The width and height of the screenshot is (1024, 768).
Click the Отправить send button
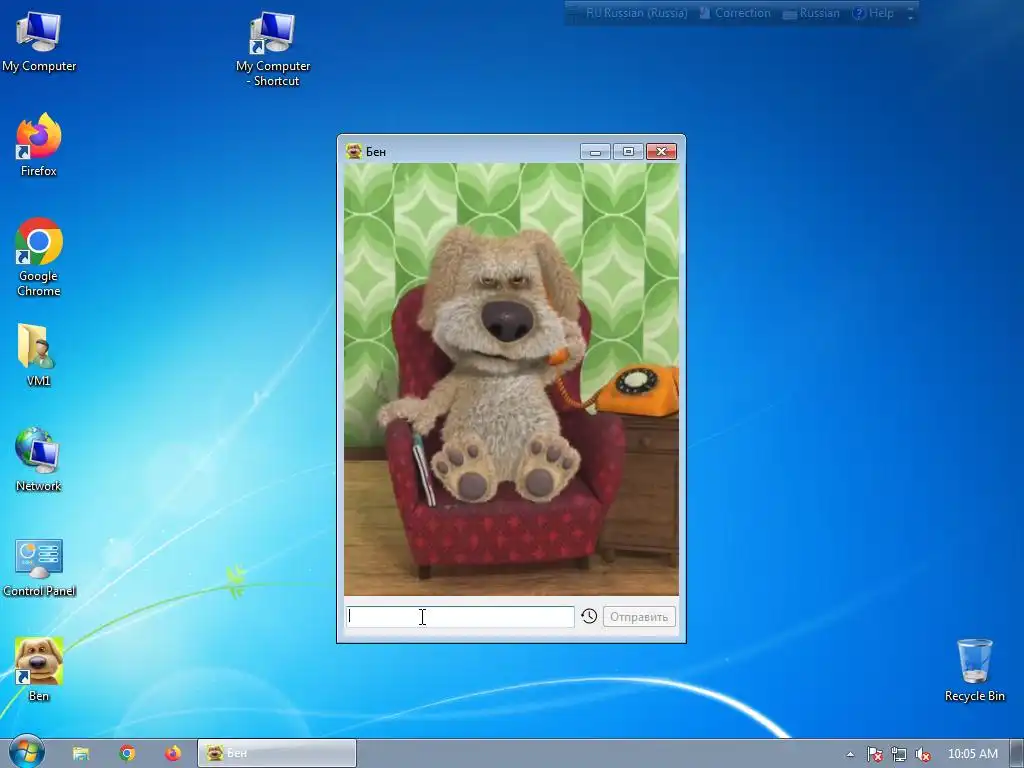click(639, 616)
